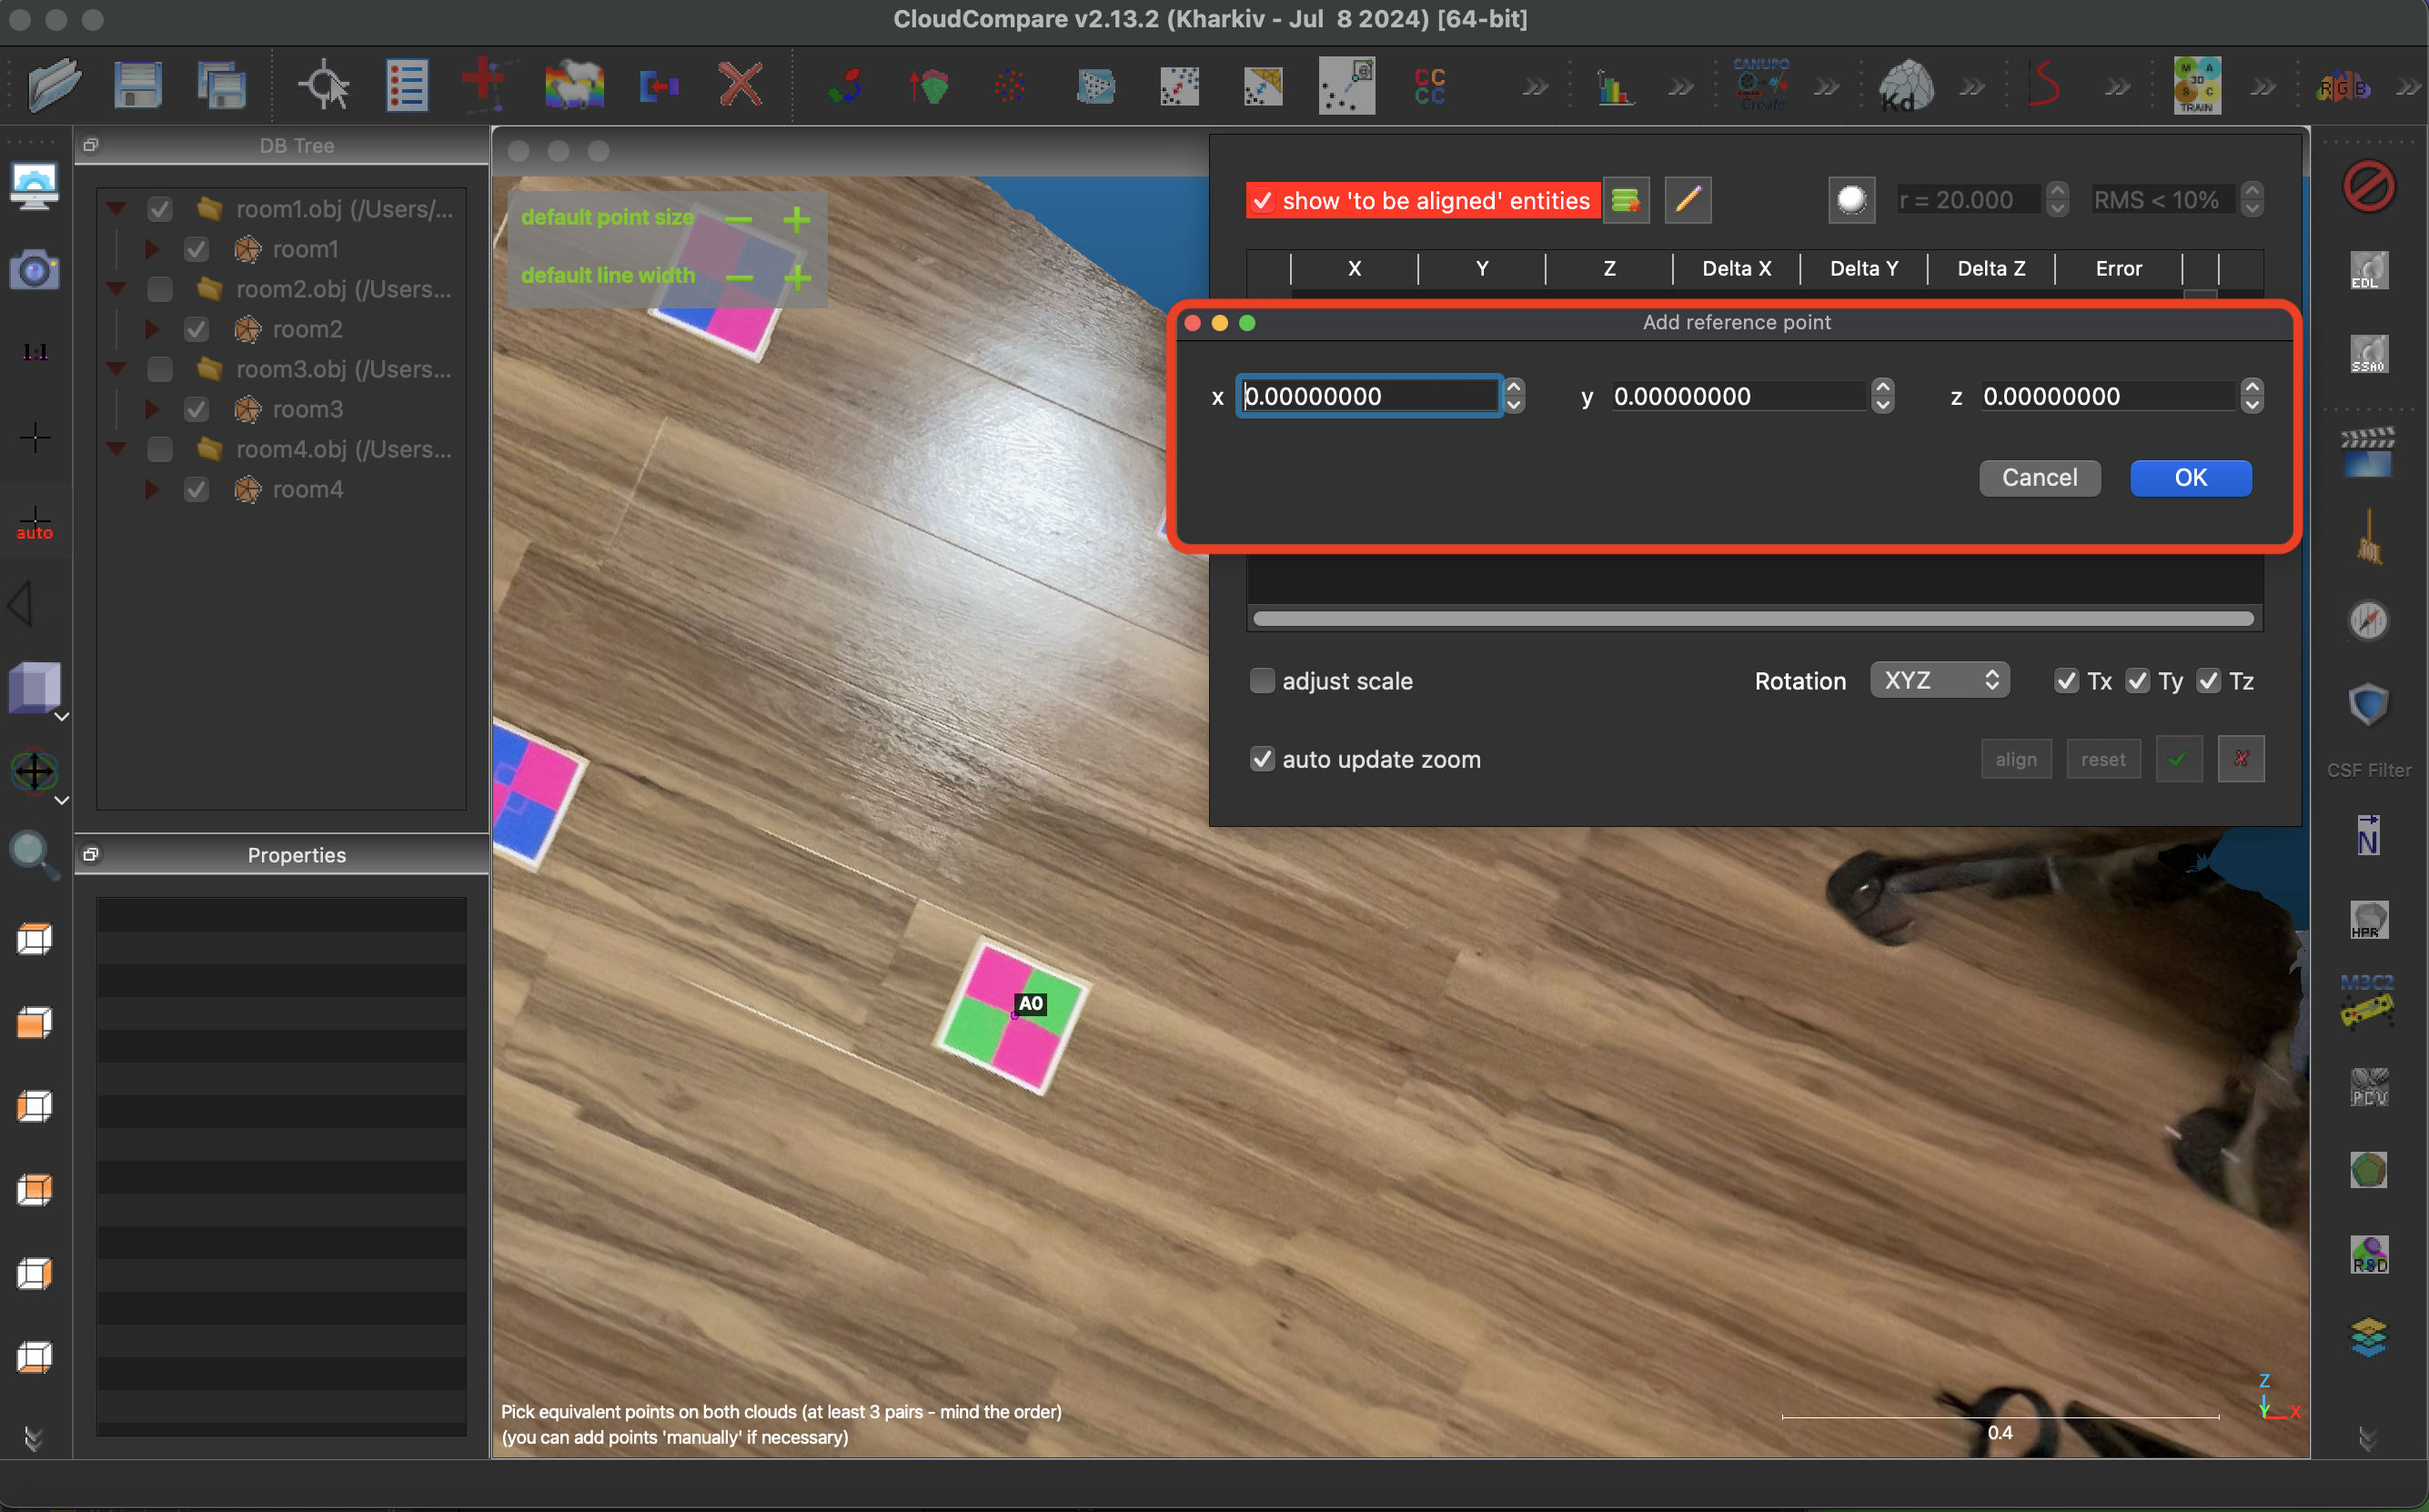Screen dimensions: 2429x1512
Task: Click the Open file folder icon
Action: (x=54, y=86)
